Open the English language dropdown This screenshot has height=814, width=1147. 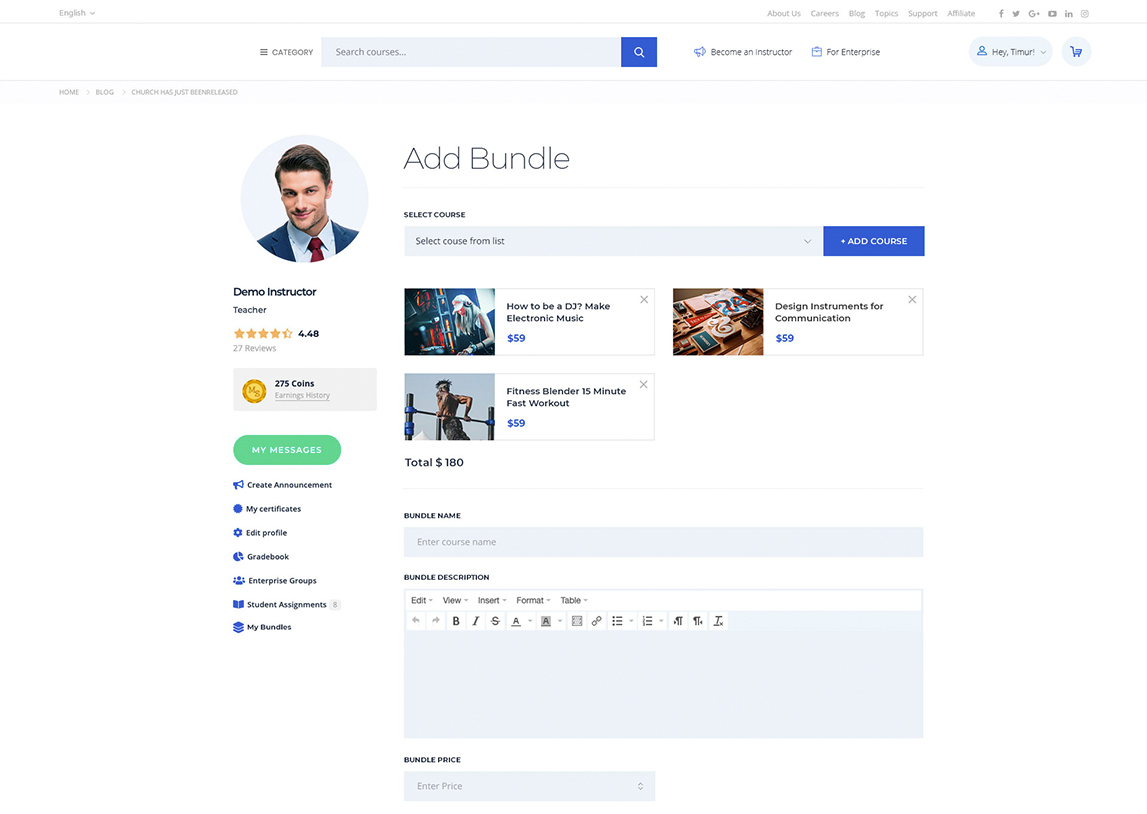(77, 13)
